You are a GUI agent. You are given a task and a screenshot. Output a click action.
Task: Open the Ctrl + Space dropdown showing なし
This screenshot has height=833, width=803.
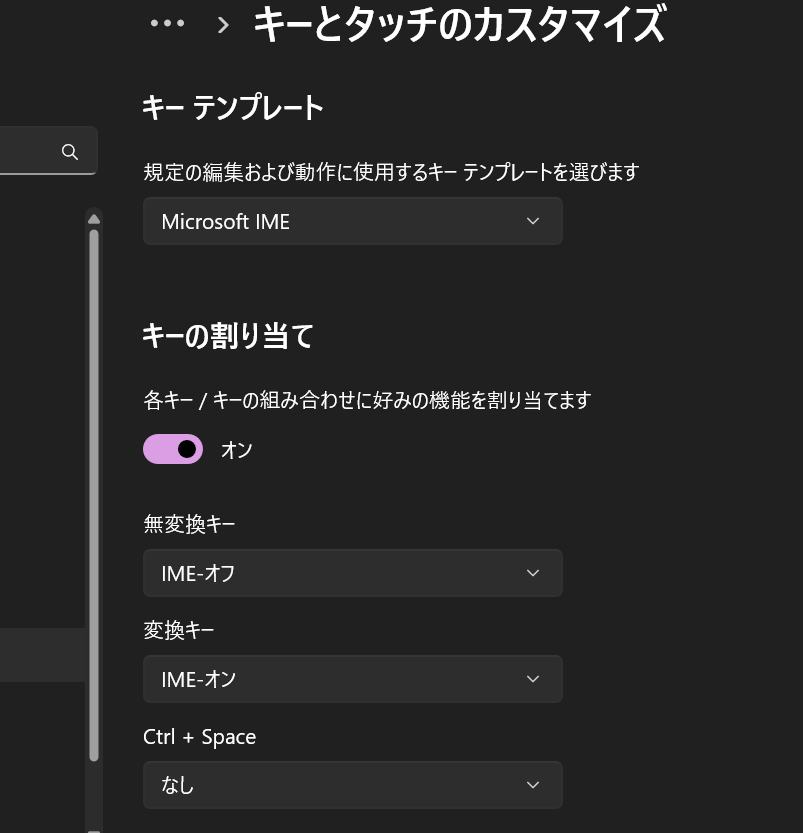(353, 785)
